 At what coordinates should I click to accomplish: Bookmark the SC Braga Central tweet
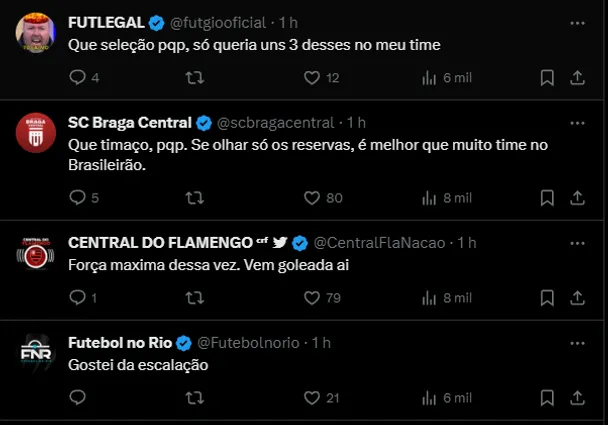[x=547, y=198]
